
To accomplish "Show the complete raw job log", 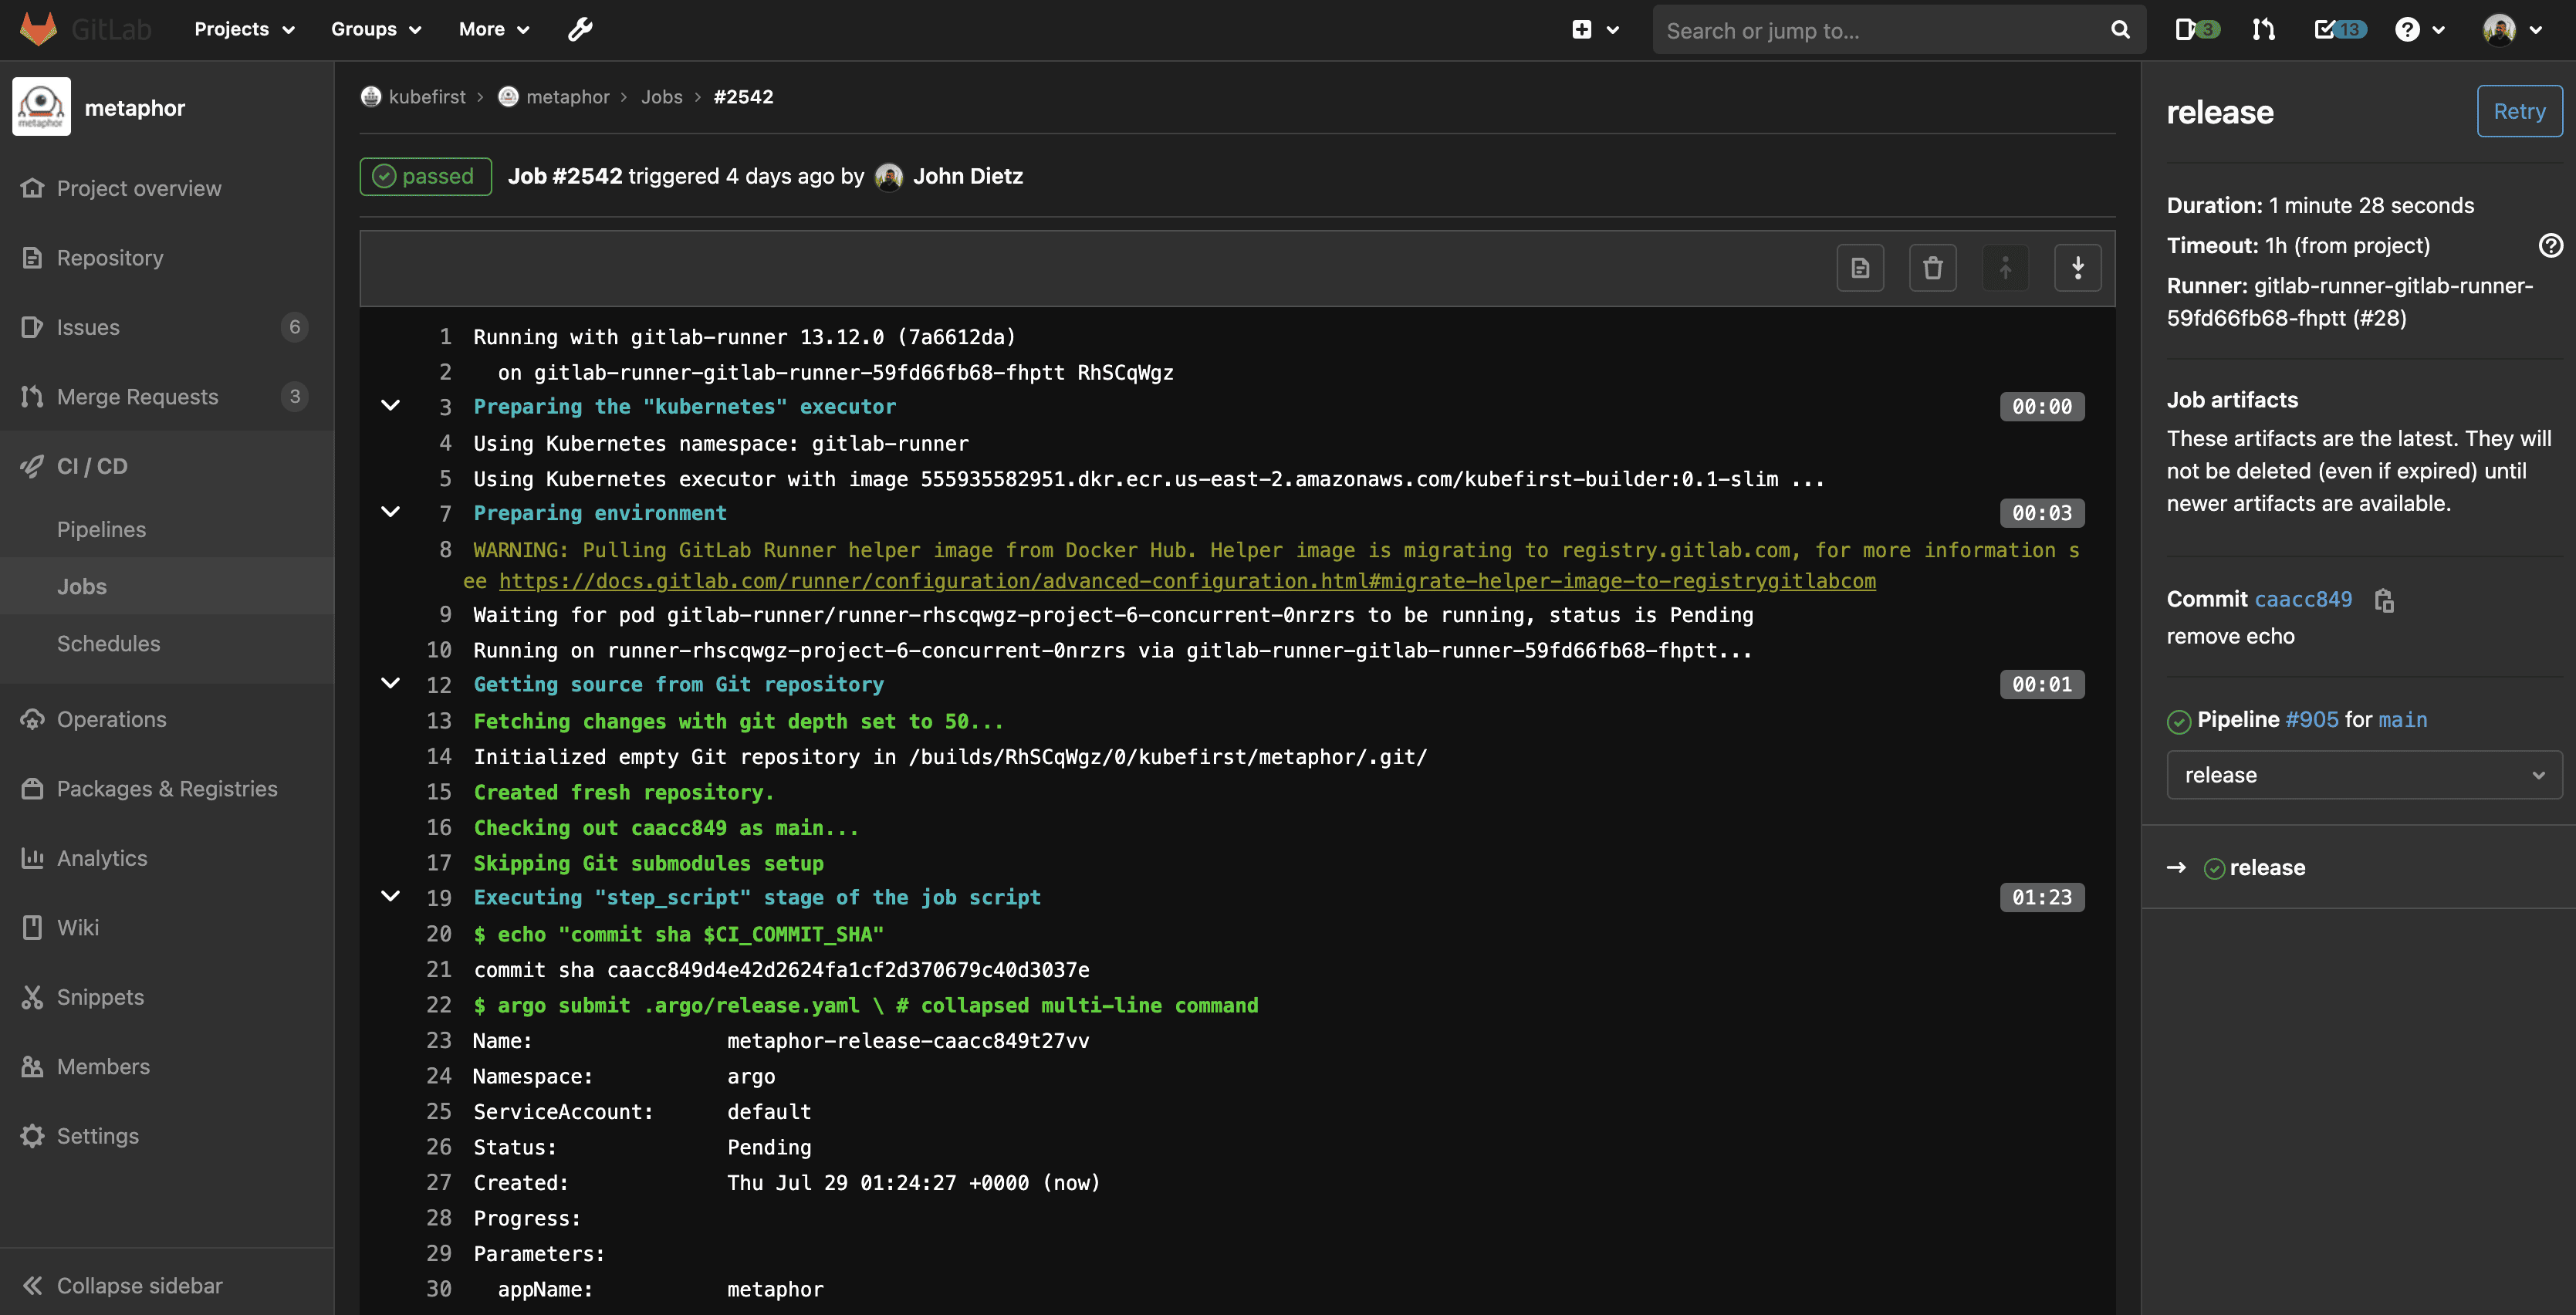I will [x=1860, y=268].
